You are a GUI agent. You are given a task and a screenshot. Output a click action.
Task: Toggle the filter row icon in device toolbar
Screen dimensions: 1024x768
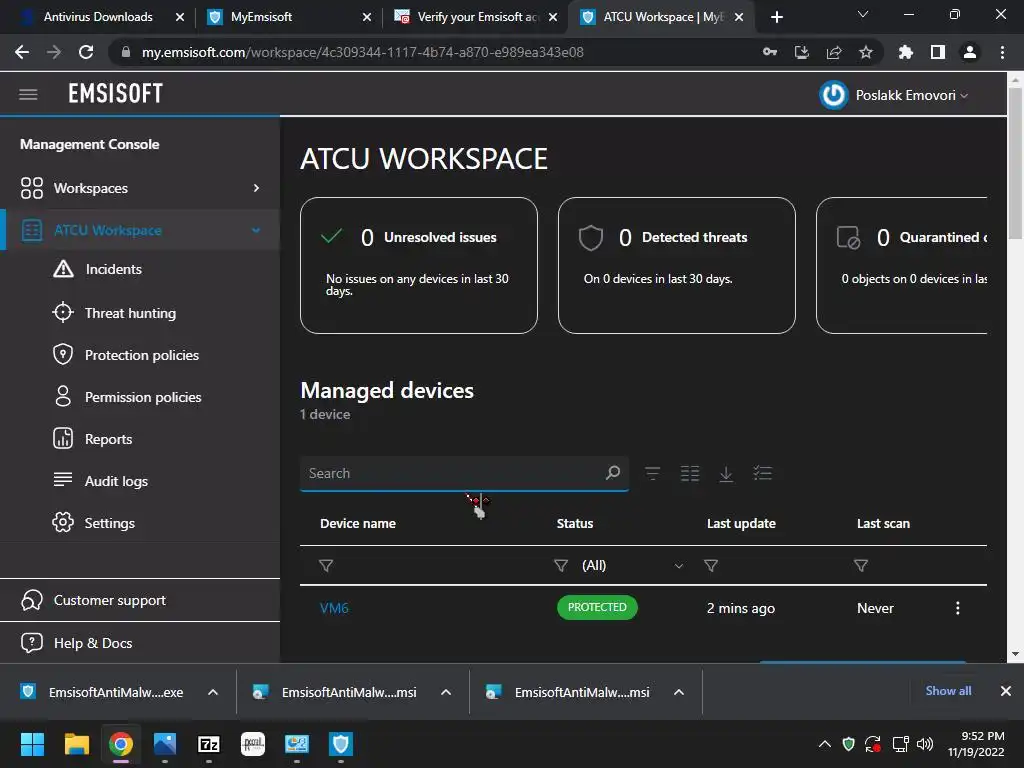(x=652, y=473)
